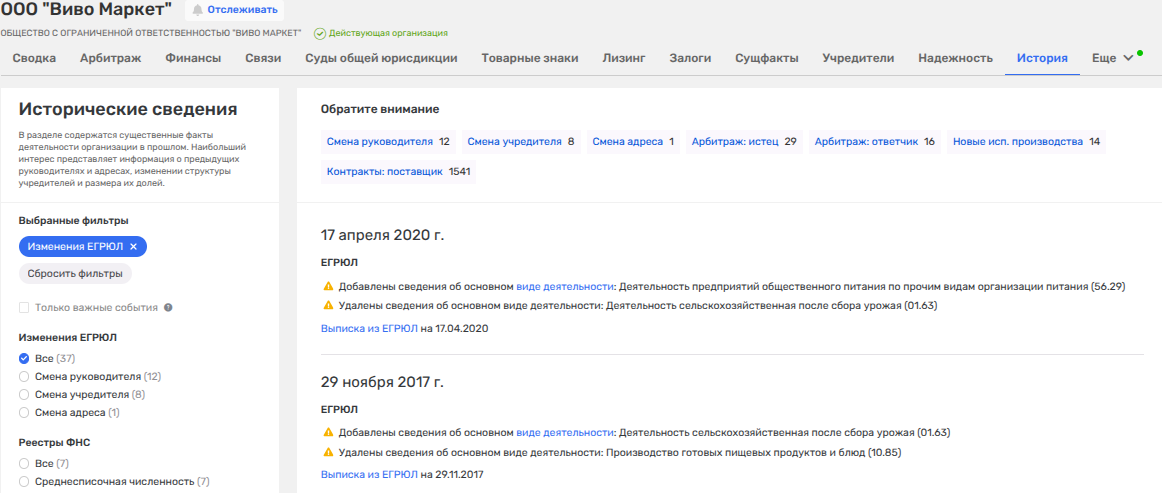Choose Среднесписочная численность radio filter

25,482
